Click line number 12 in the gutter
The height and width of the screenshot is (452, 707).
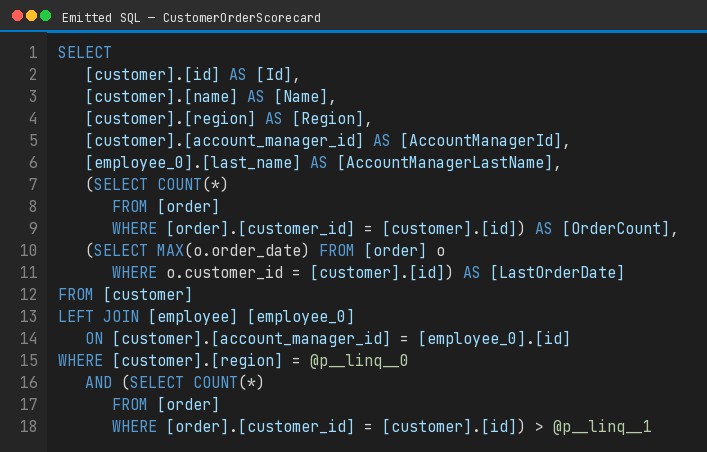click(x=28, y=295)
